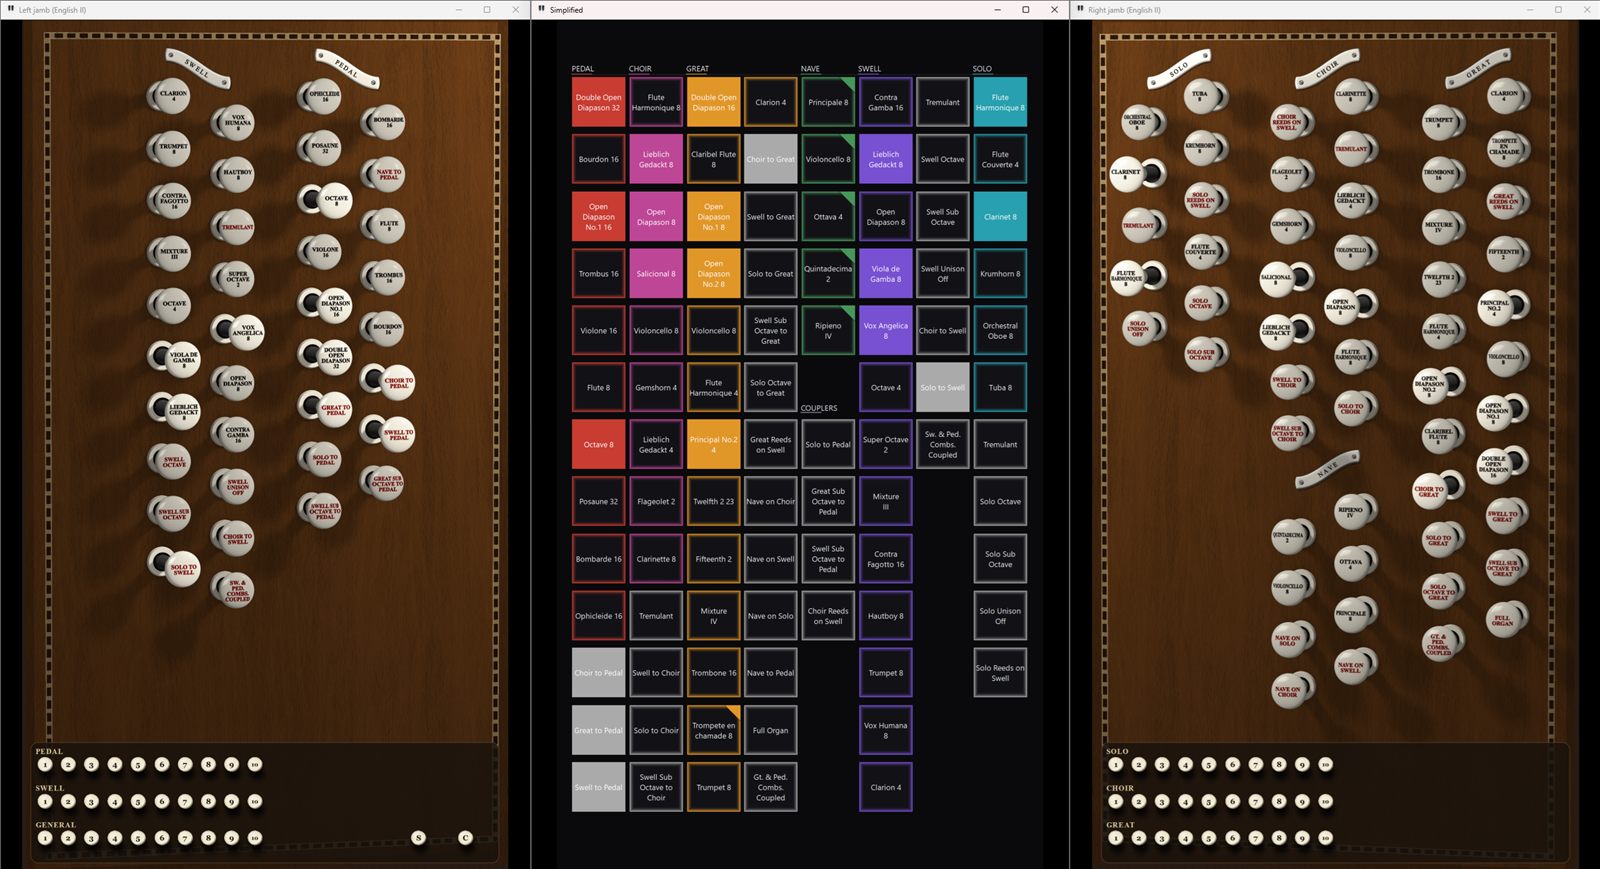Screen dimensions: 1600x869
Task: Push Pedal piston 1 on the left jamb
Action: tap(45, 764)
